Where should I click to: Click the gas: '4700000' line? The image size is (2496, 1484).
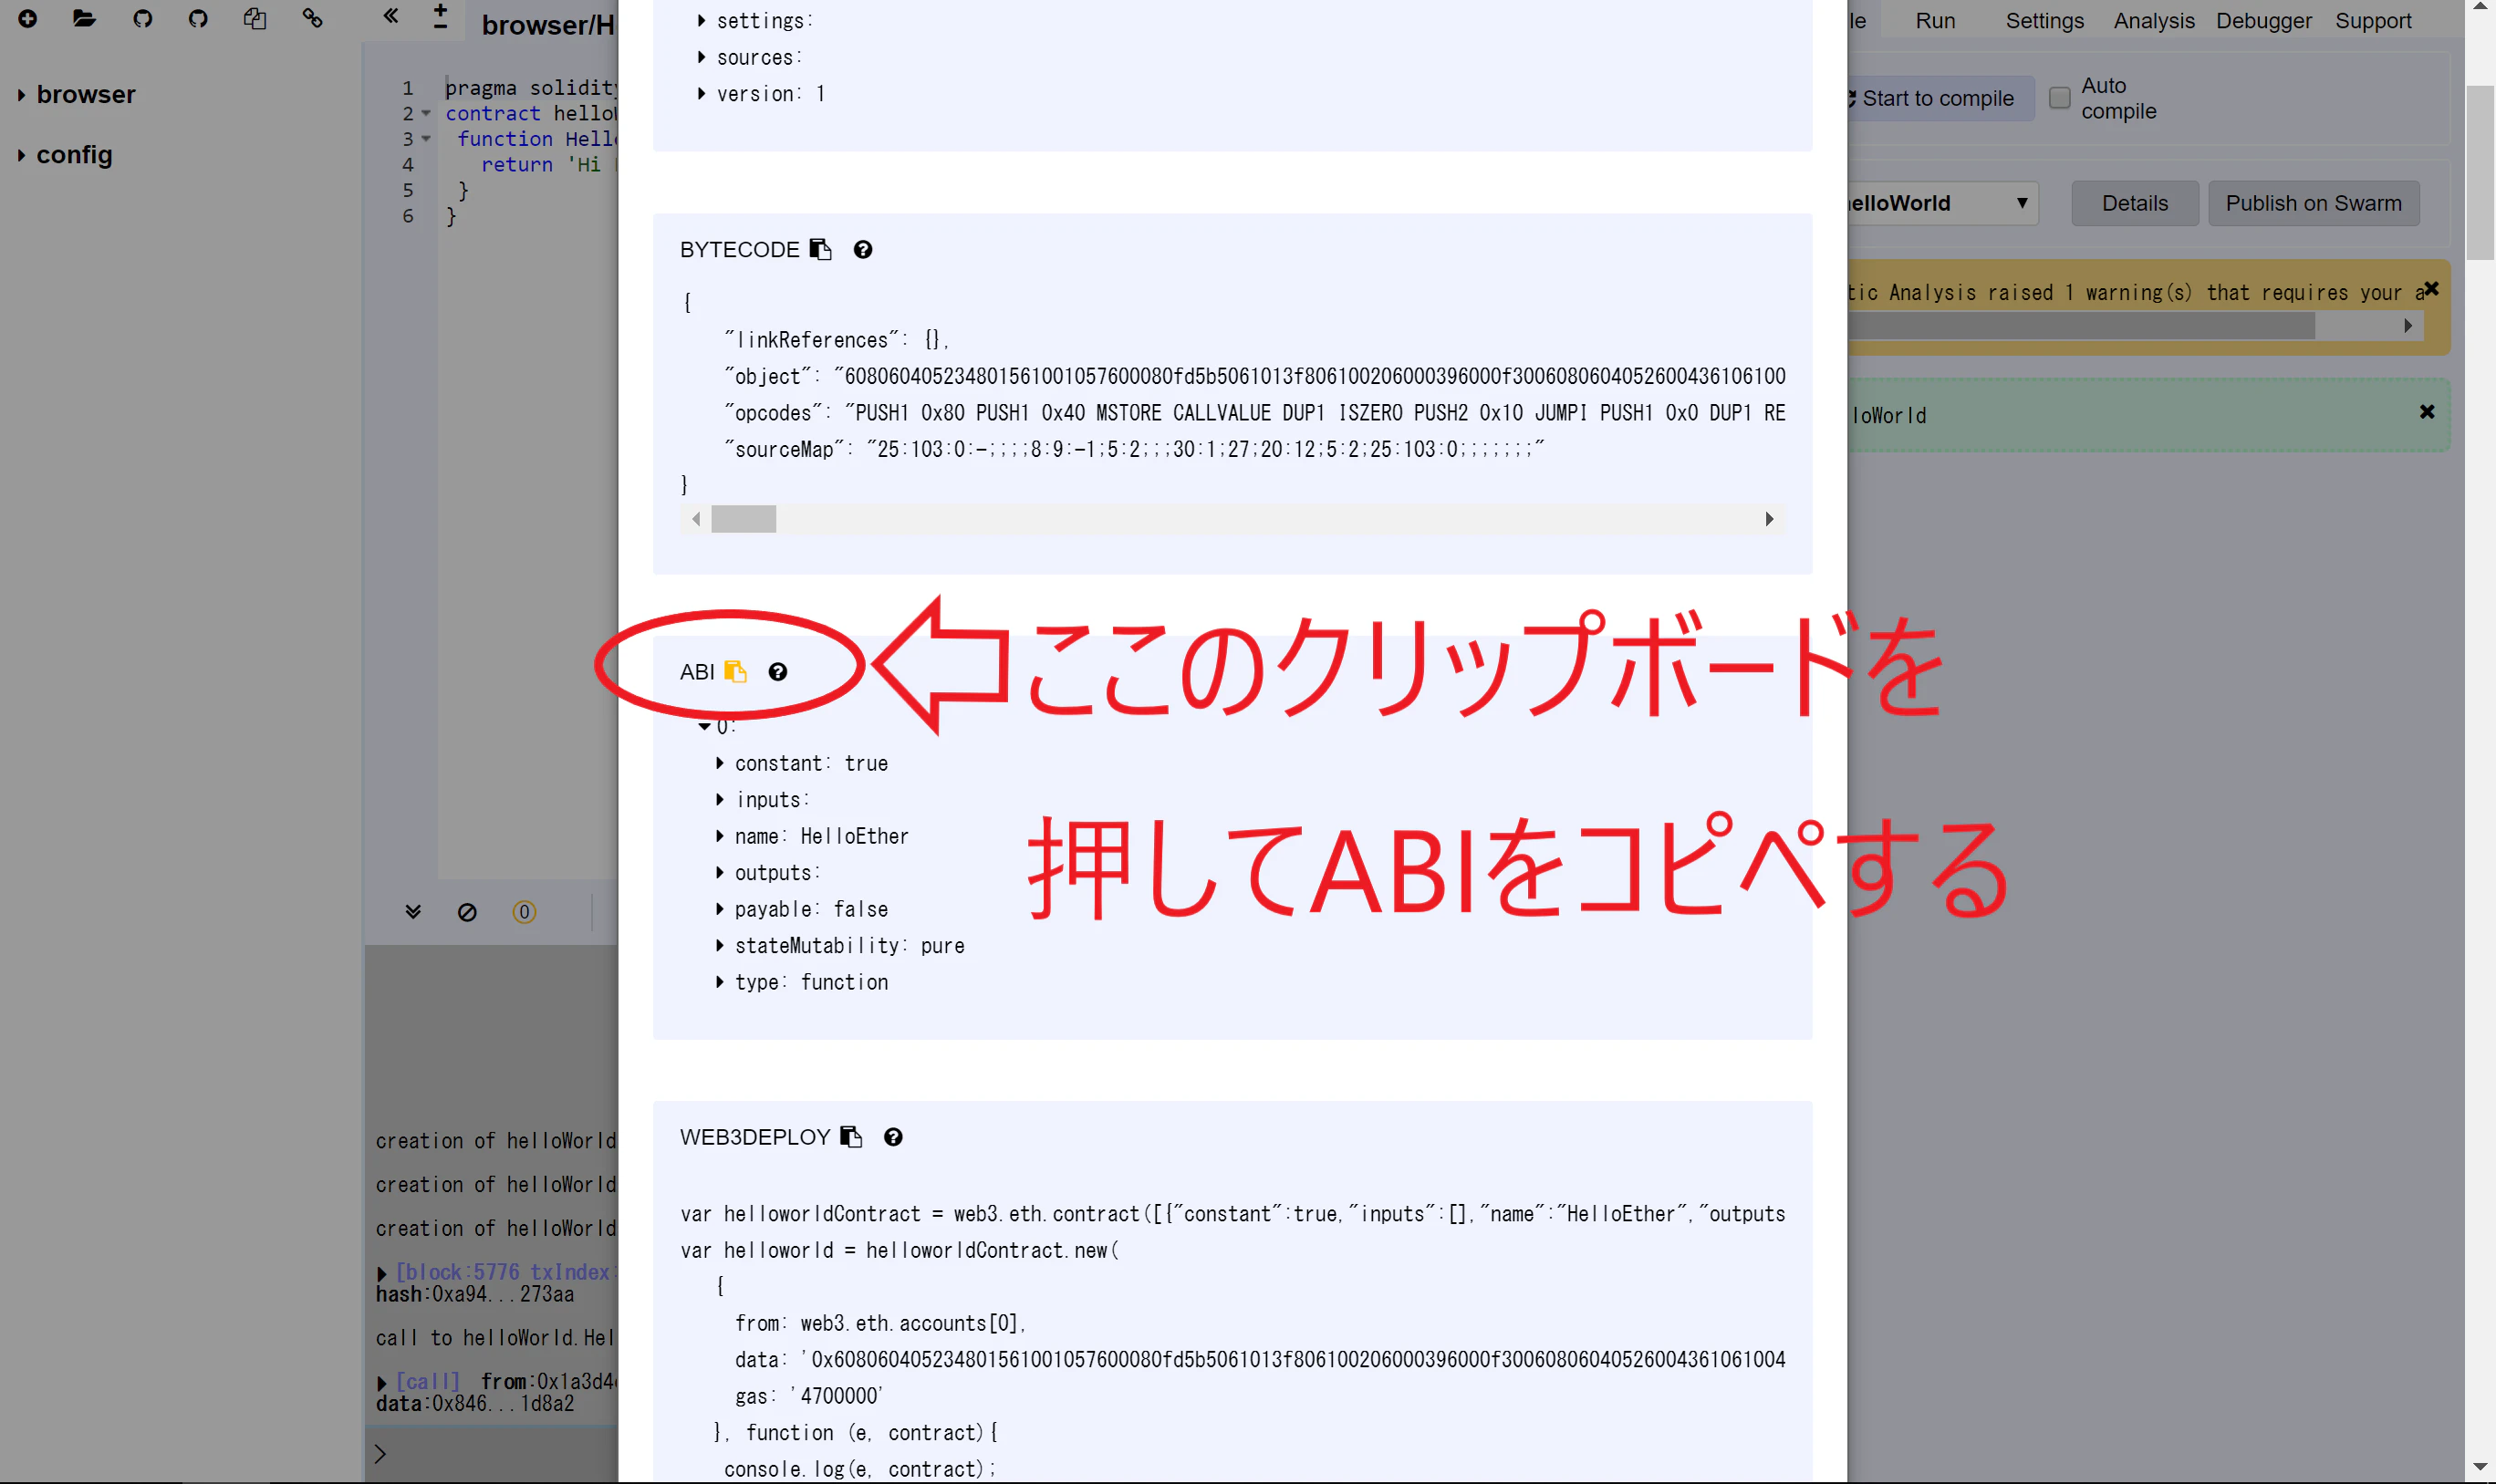(809, 1396)
